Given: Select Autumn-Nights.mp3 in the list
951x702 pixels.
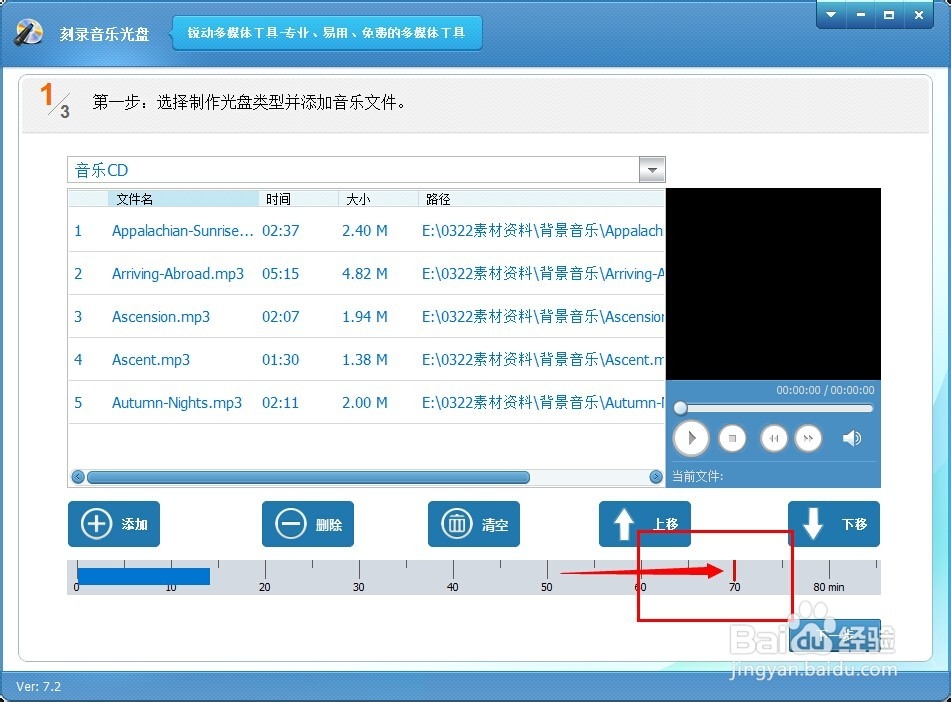Looking at the screenshot, I should click(x=366, y=403).
